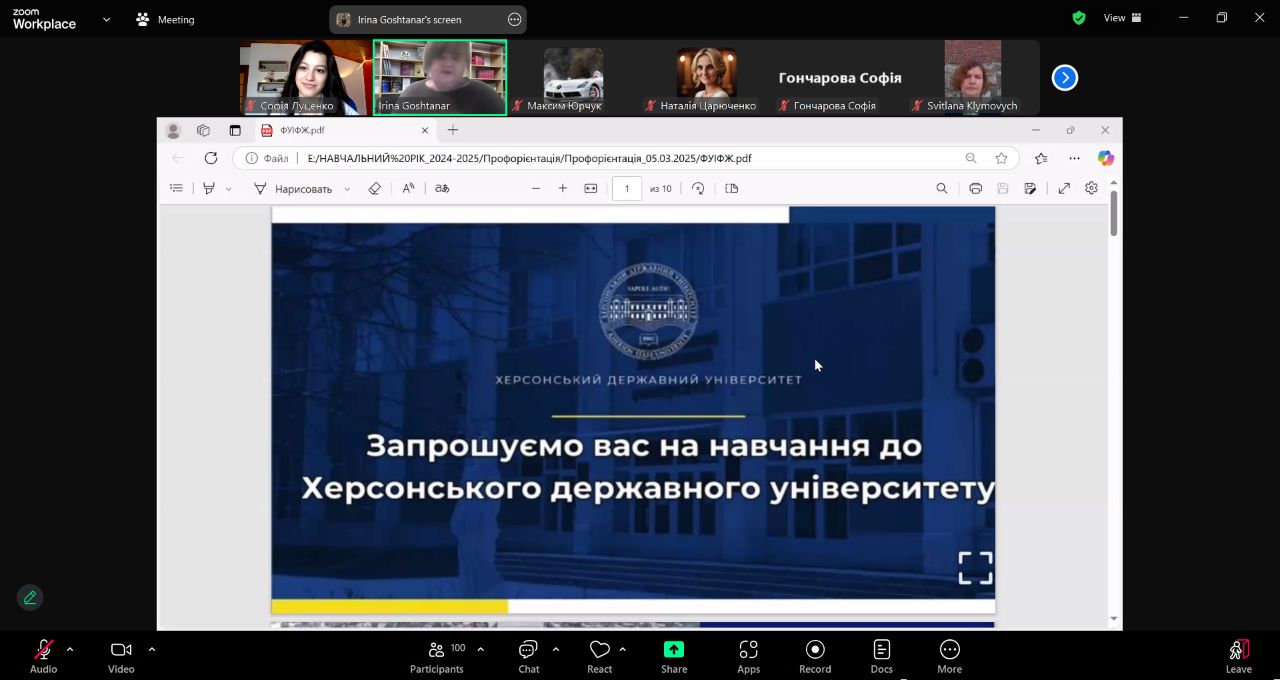This screenshot has height=680, width=1280.
Task: Start Read aloud in PDF toolbar
Action: (408, 188)
